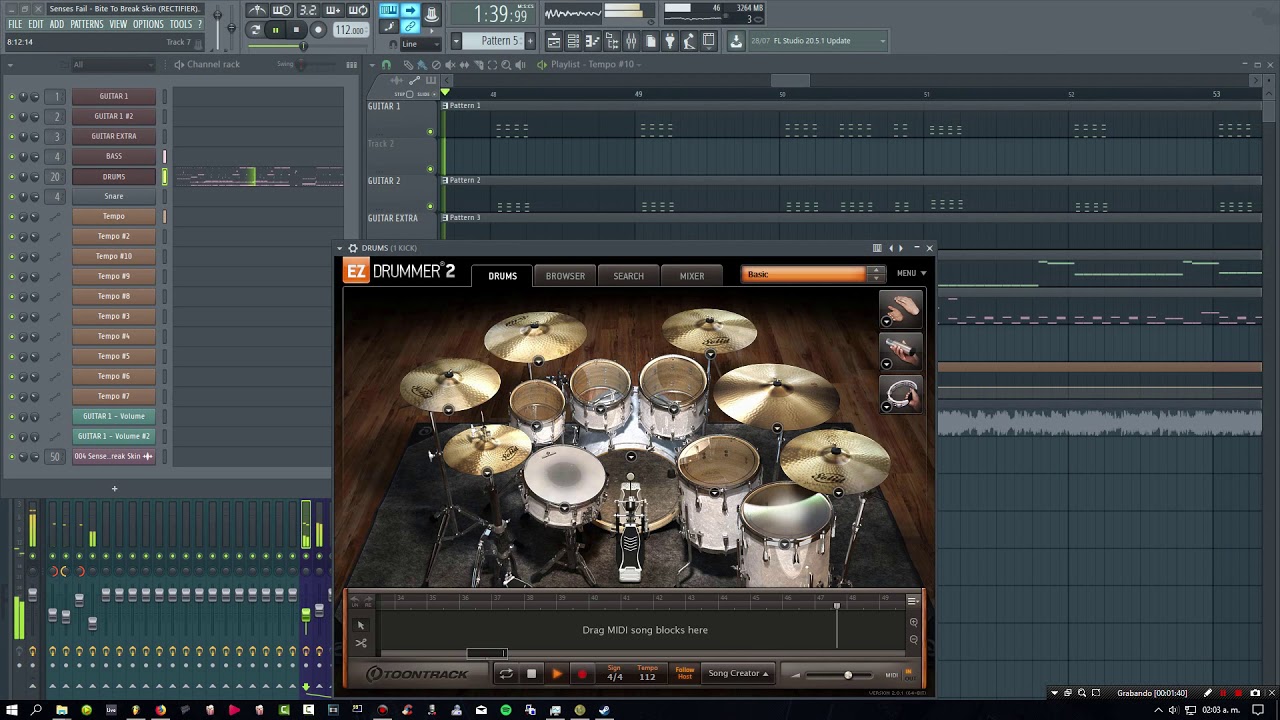Open the Windows notification center
Viewport: 1280px width, 720px height.
pyautogui.click(x=1258, y=710)
